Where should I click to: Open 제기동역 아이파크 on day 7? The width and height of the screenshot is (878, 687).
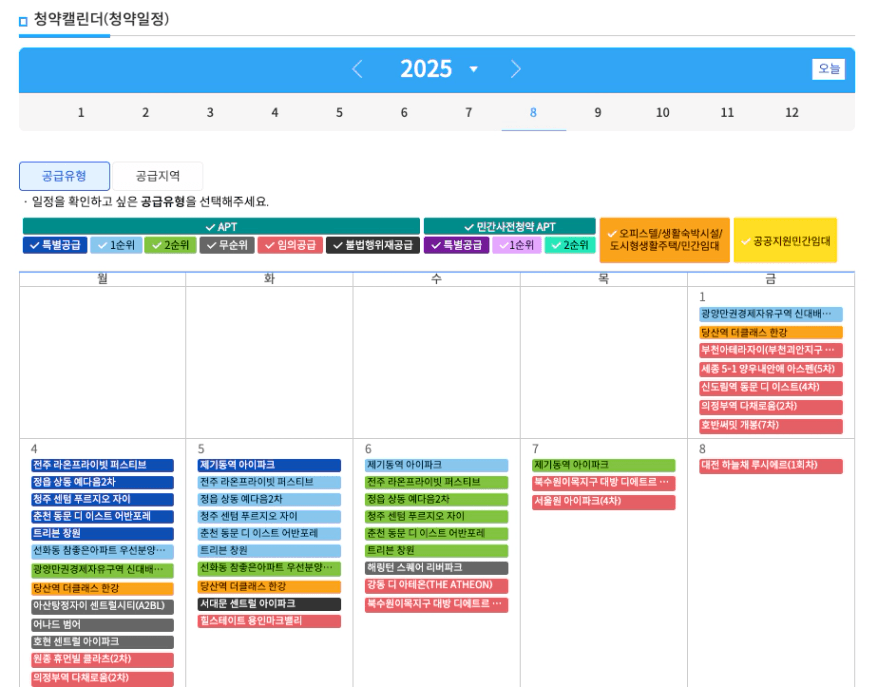(x=604, y=465)
